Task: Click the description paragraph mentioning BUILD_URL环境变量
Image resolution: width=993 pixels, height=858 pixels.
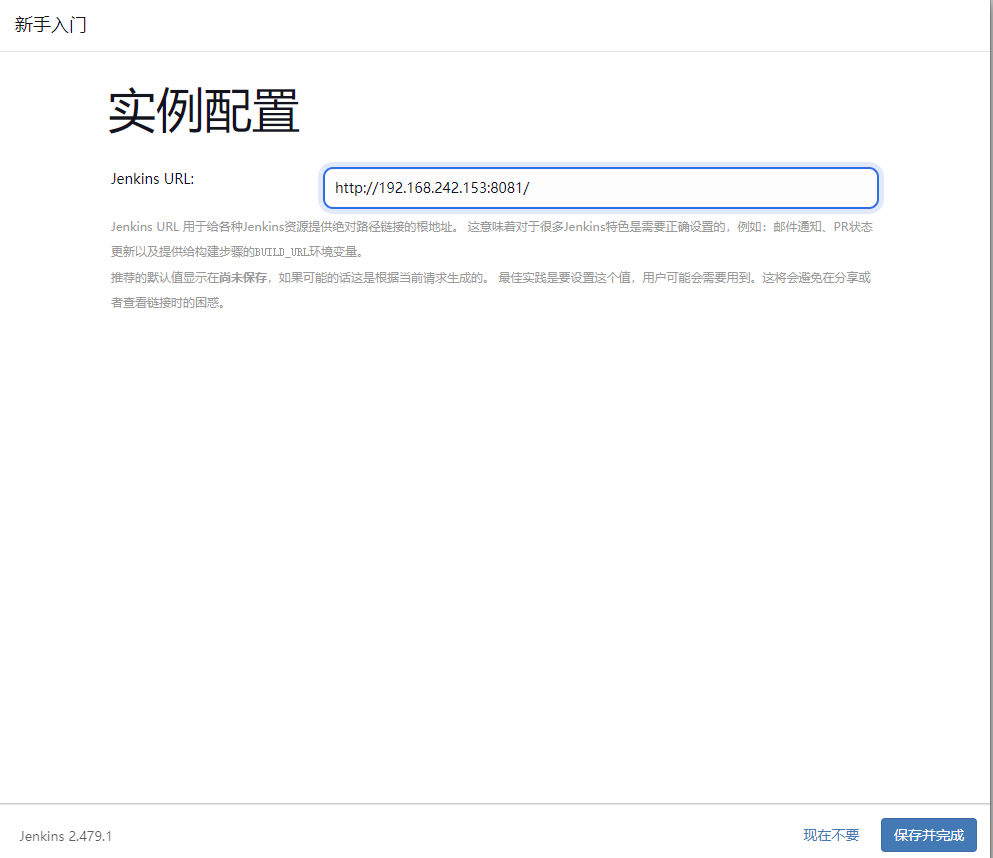Action: (x=491, y=239)
